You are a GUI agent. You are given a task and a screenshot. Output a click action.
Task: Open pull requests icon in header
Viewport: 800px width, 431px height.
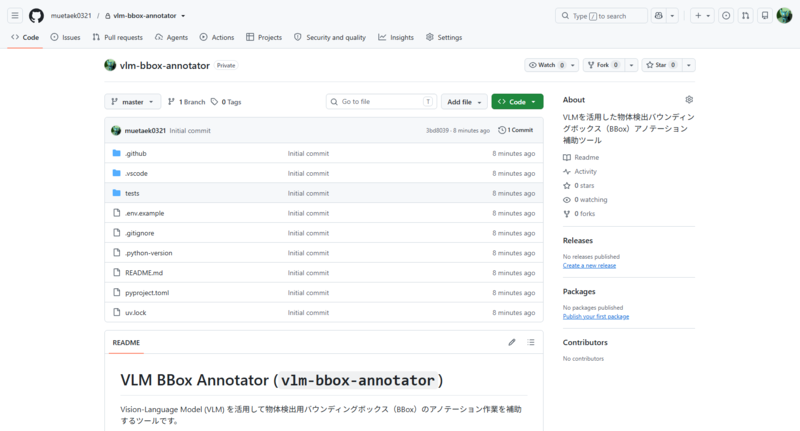click(x=745, y=16)
